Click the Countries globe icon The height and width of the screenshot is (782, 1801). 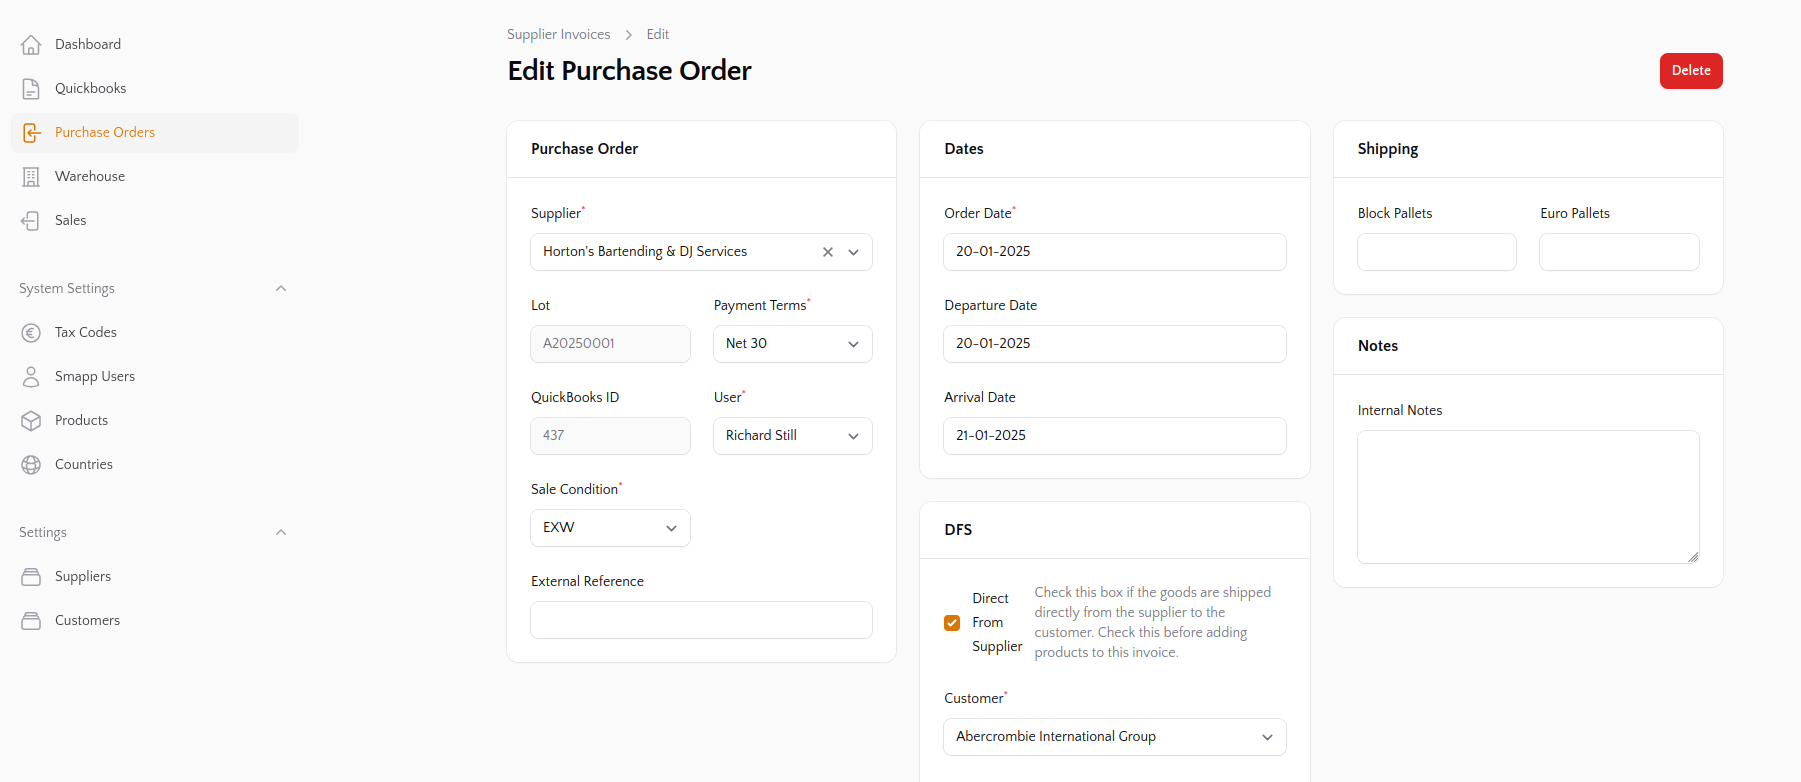click(31, 465)
